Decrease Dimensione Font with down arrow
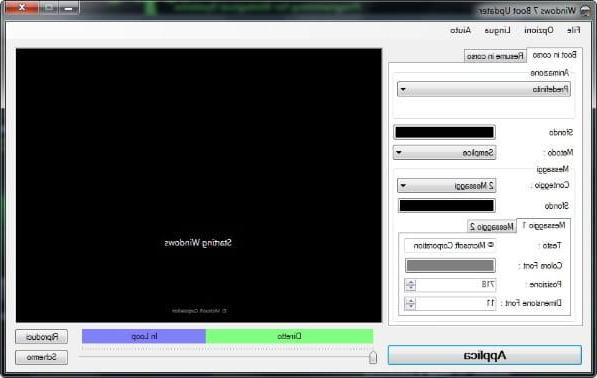The image size is (597, 378). point(410,306)
